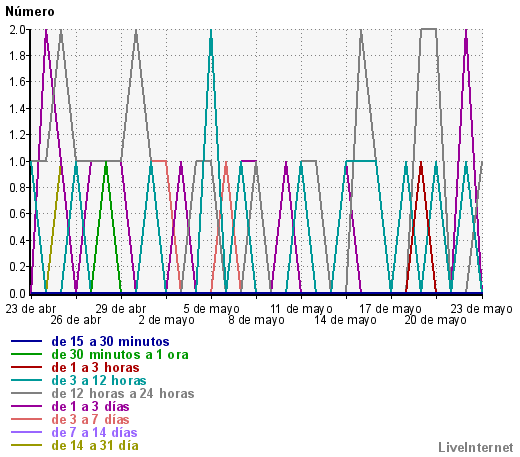
Task: Click the LiveInternet watermark text
Action: pos(476,447)
